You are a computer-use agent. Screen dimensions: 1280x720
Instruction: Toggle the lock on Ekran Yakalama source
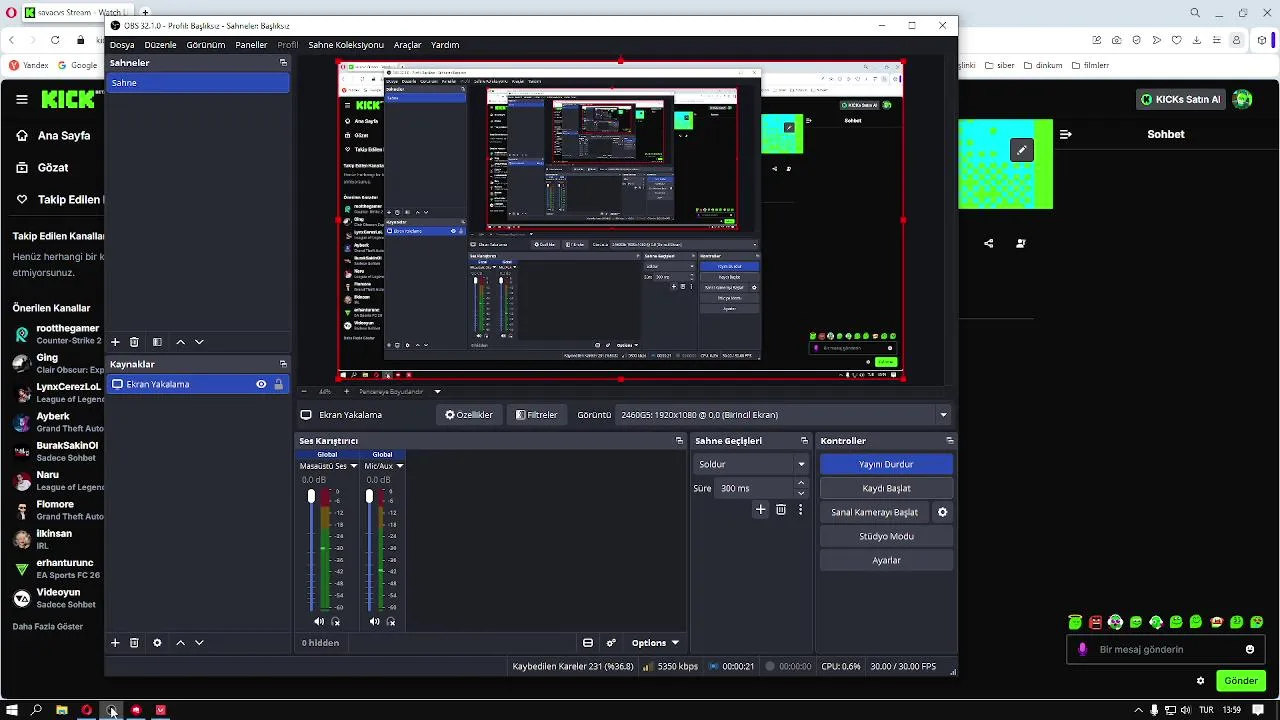278,384
